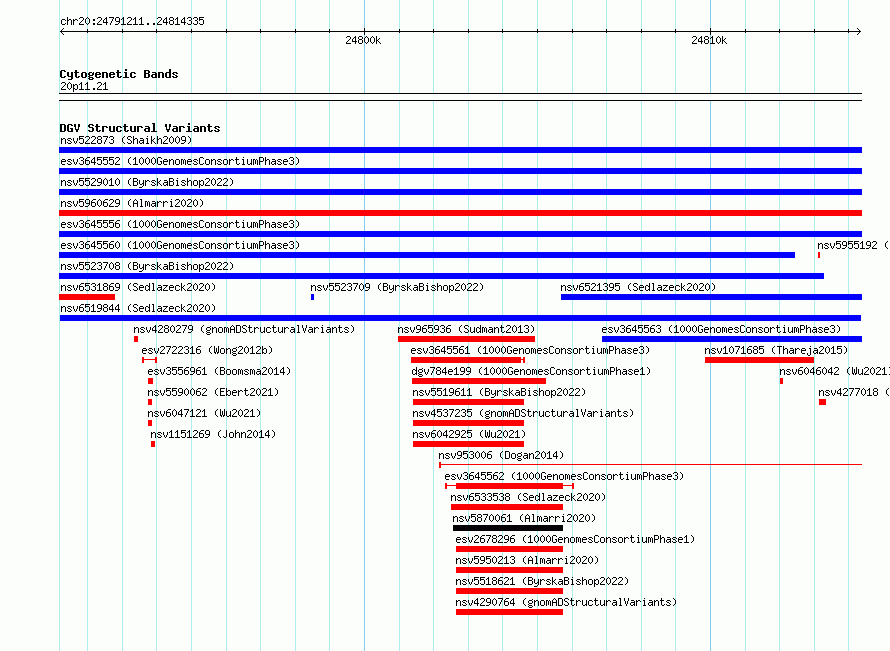Screen dimensions: 890x651
Task: Click the nsv5519611 (ByrskaBishop2022) red bar
Action: [x=468, y=402]
